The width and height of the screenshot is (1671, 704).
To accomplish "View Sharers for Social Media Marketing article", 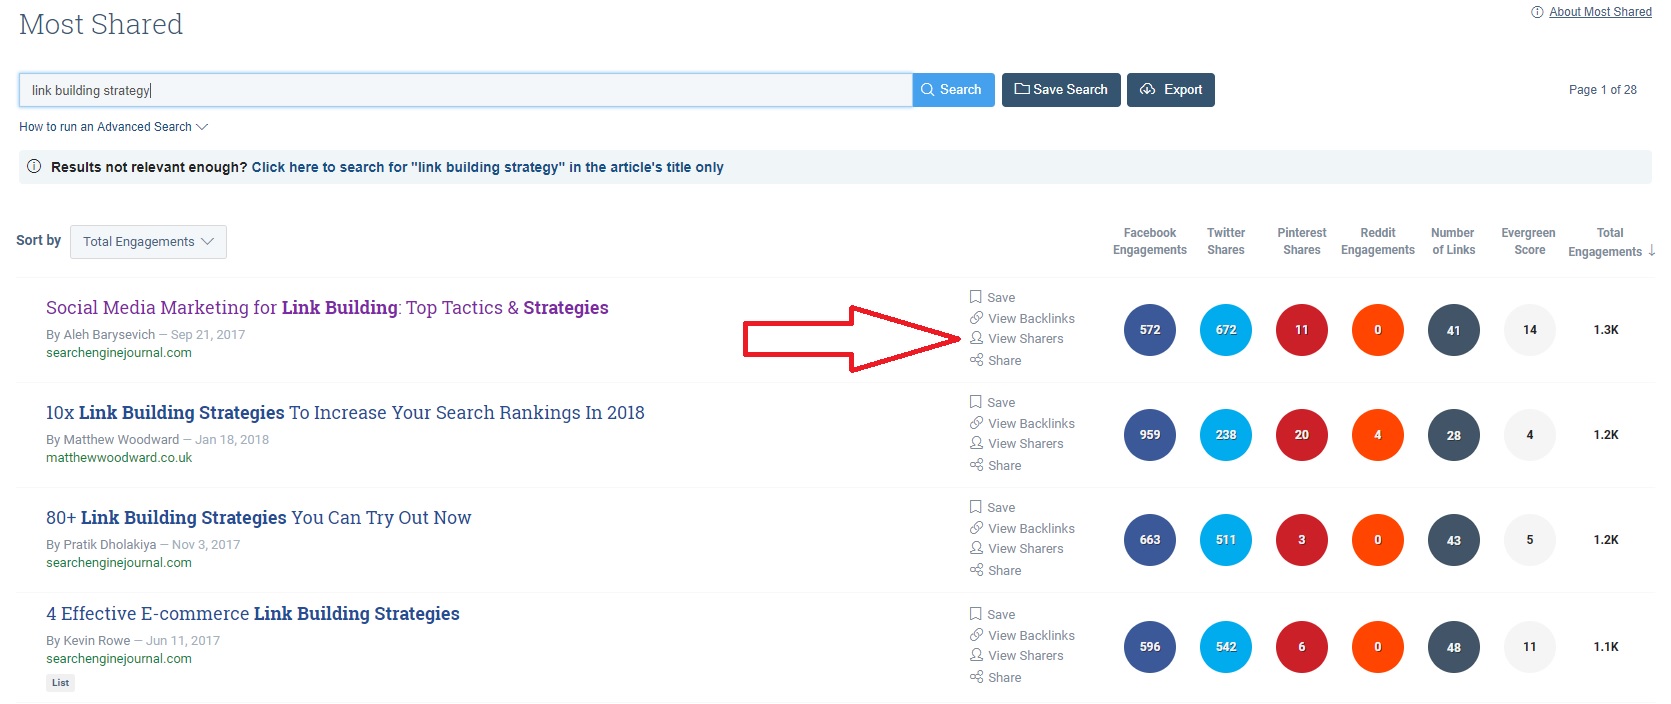I will (1016, 338).
